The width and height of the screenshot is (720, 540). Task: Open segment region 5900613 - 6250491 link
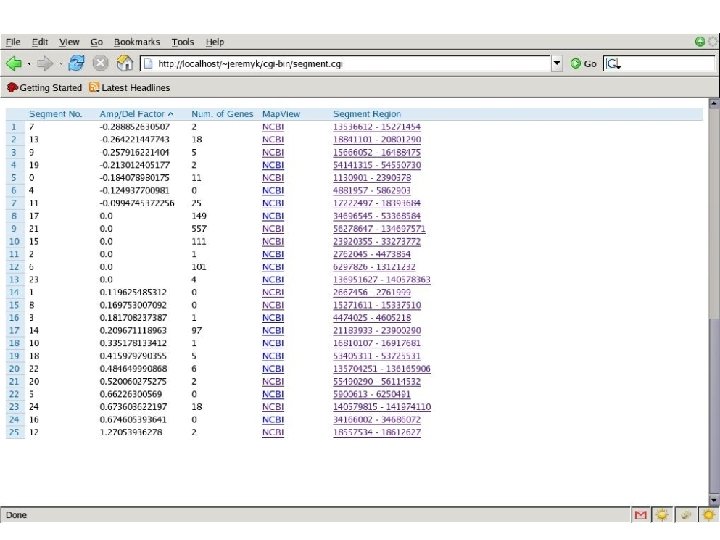371,394
